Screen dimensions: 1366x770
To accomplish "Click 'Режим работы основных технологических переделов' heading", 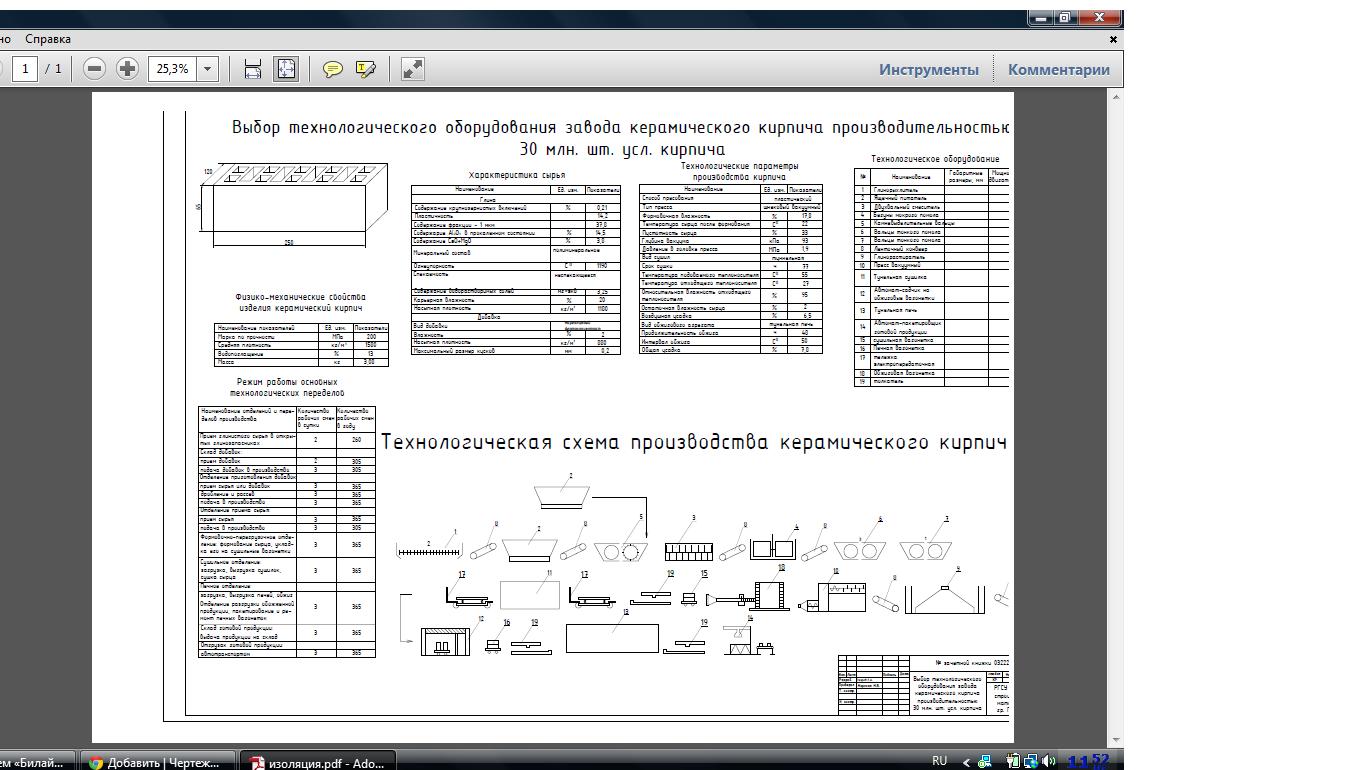I will (x=287, y=388).
